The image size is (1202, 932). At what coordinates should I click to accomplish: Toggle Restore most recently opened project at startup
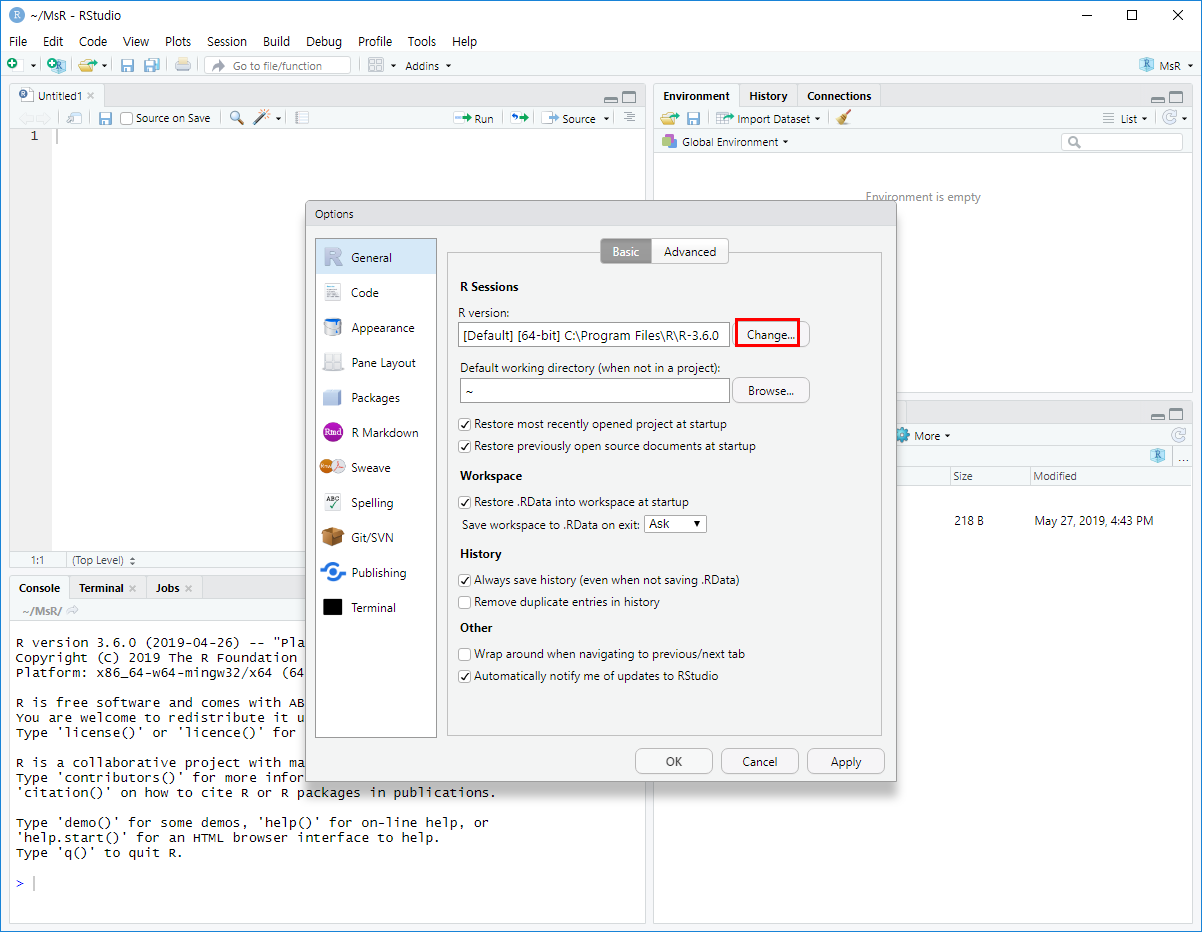coord(464,424)
